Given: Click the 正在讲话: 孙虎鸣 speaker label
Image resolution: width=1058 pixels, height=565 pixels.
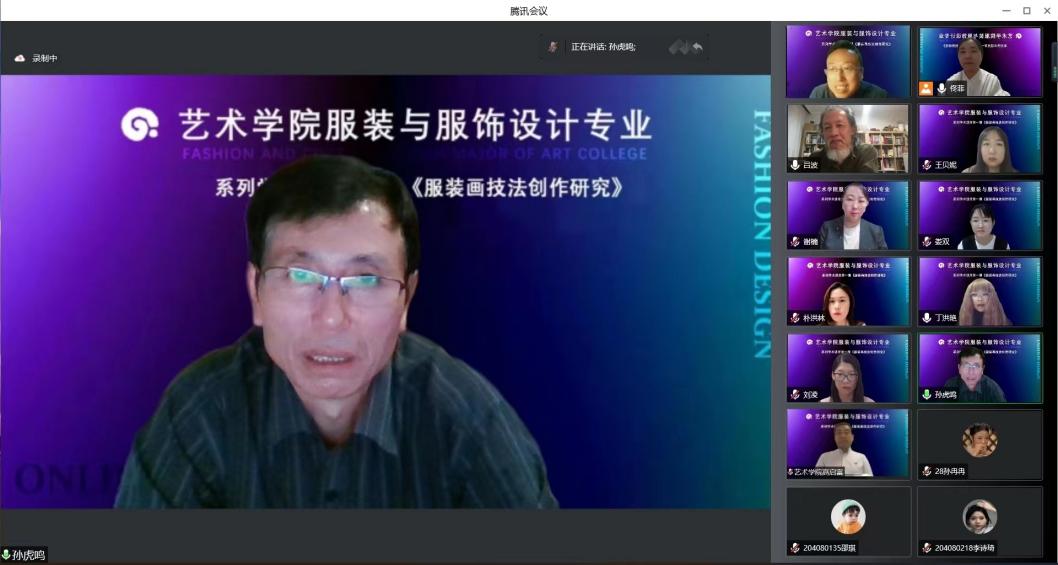Looking at the screenshot, I should click(x=603, y=47).
